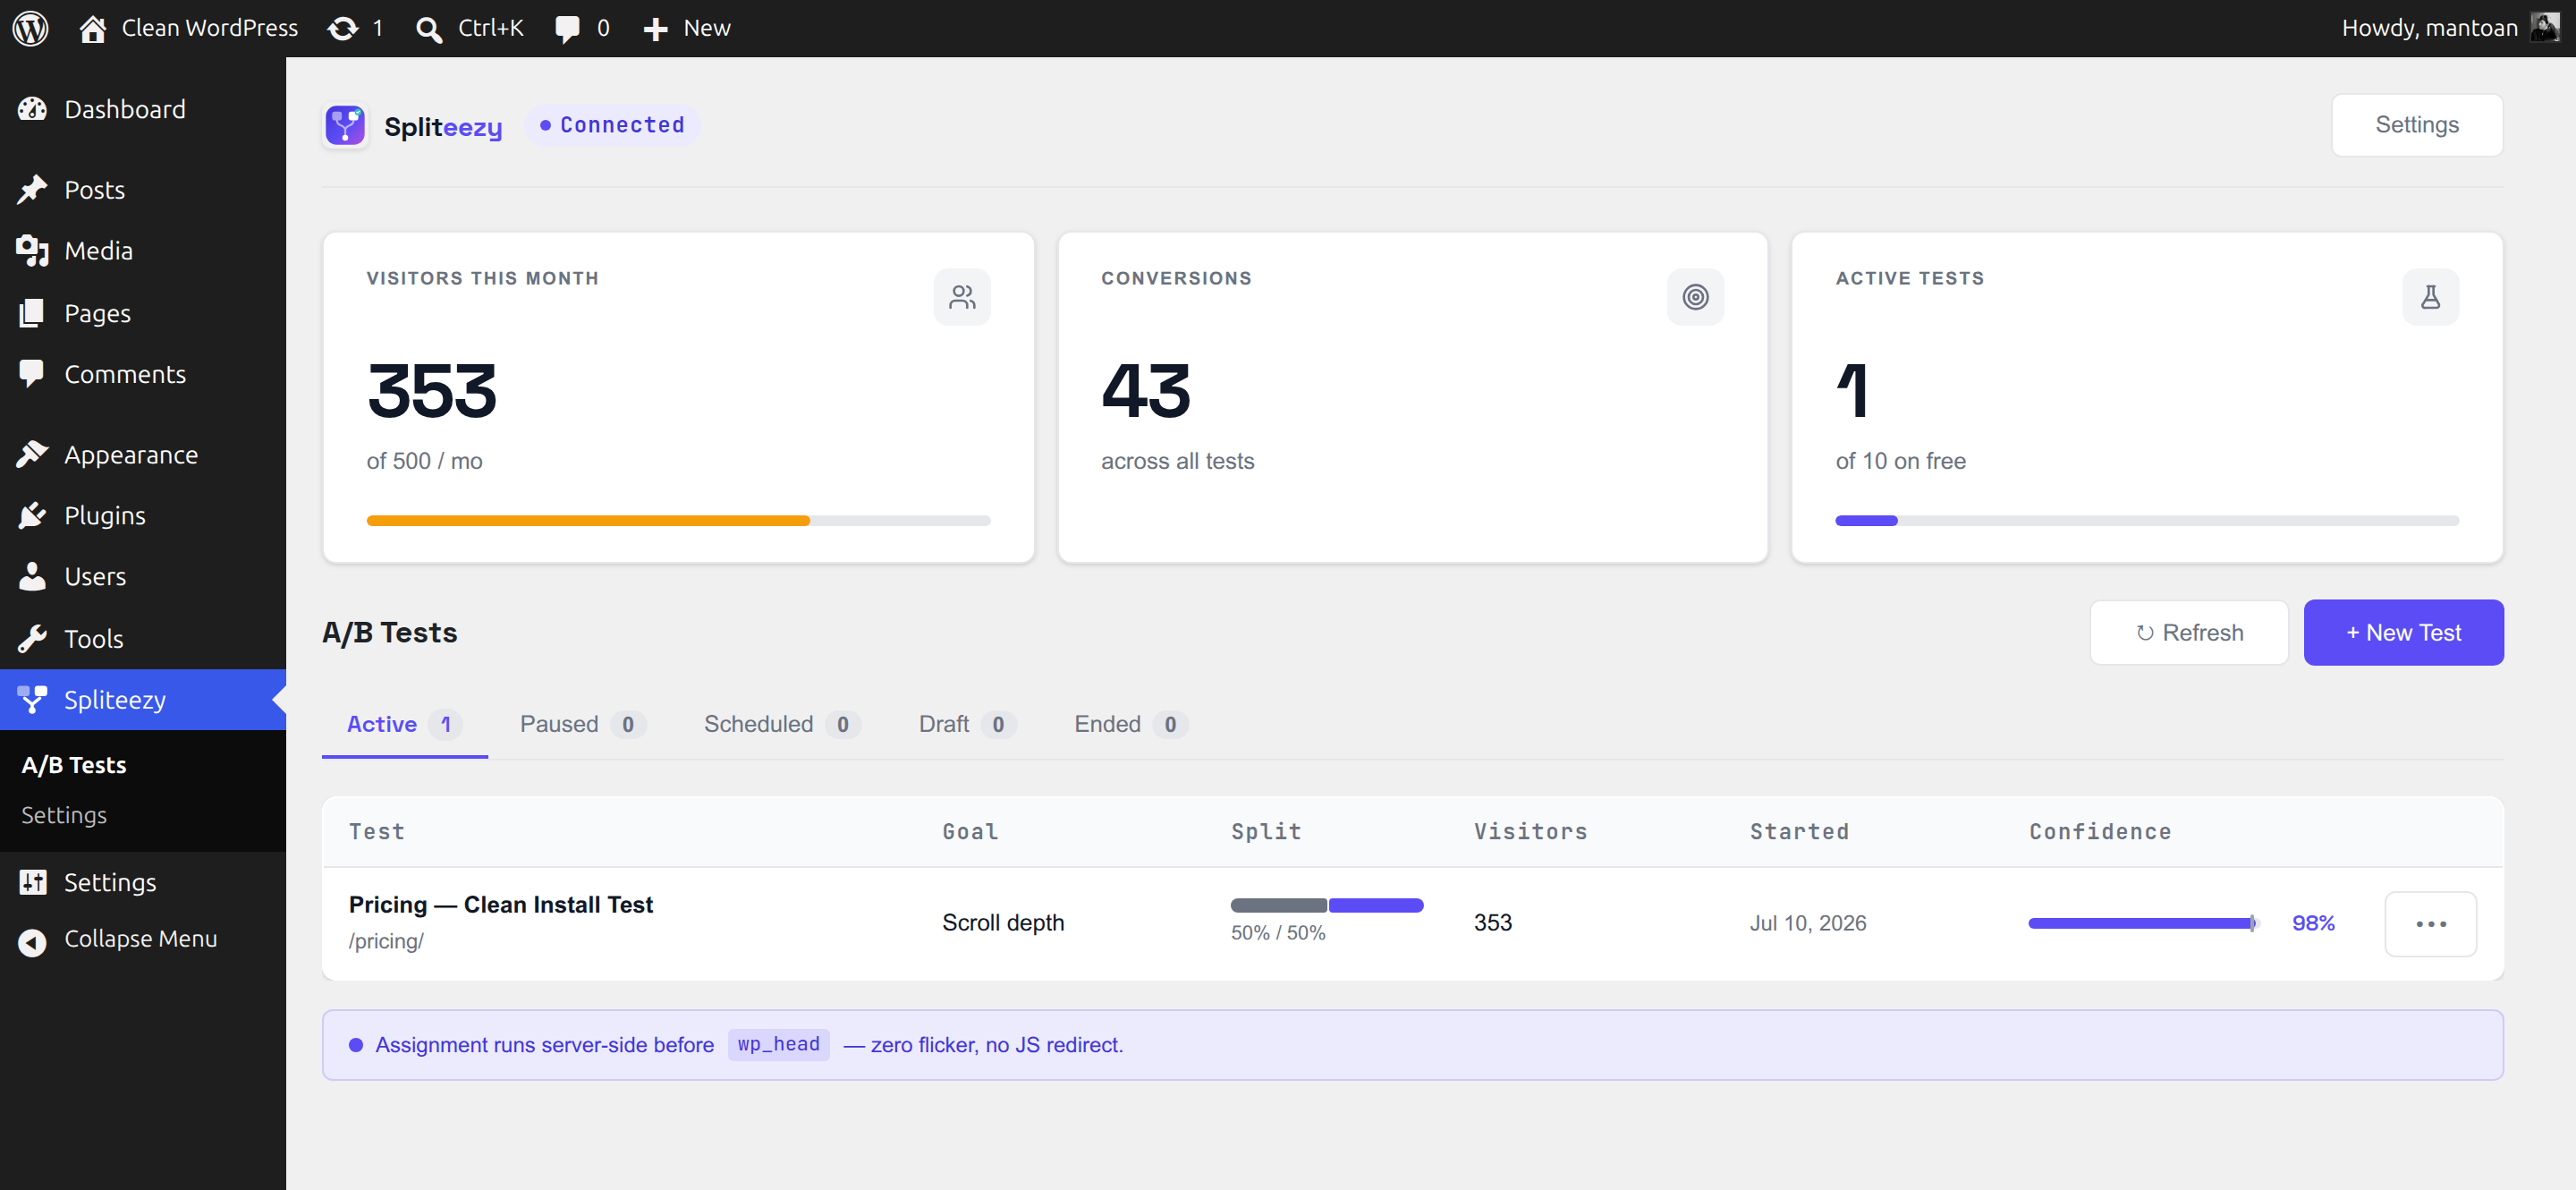Open the Pricing test three-dot actions menu
Screen dimensions: 2576x1190
(2430, 924)
